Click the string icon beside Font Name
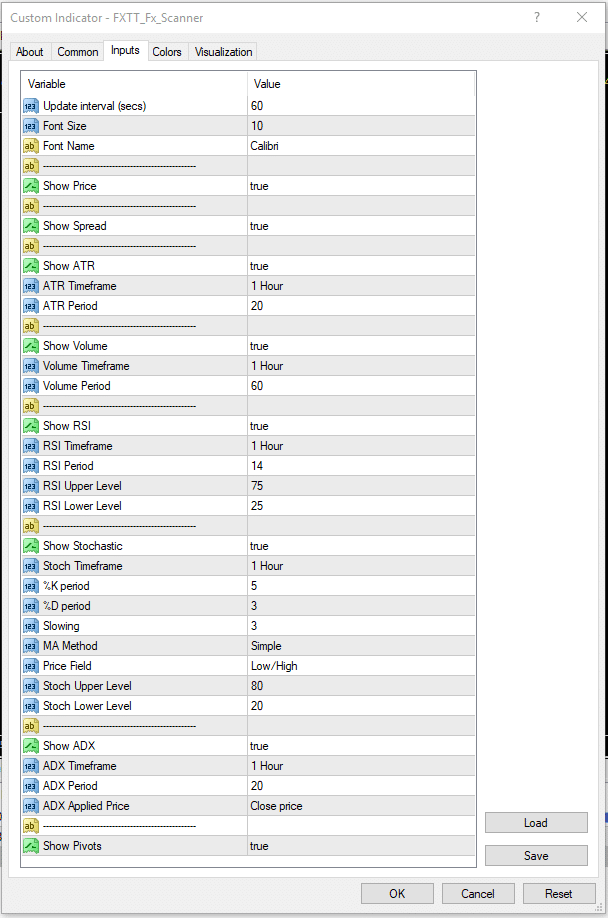This screenshot has height=918, width=608. coord(31,146)
